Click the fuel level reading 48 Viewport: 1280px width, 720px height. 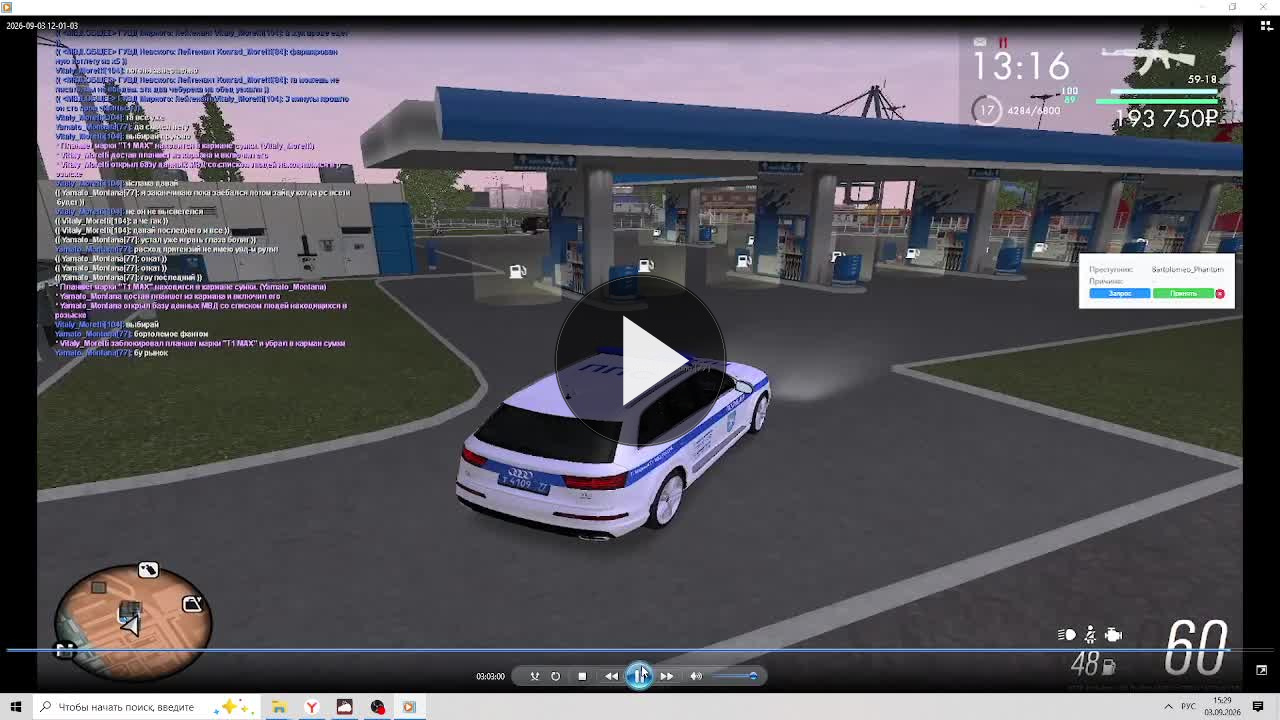click(1085, 664)
